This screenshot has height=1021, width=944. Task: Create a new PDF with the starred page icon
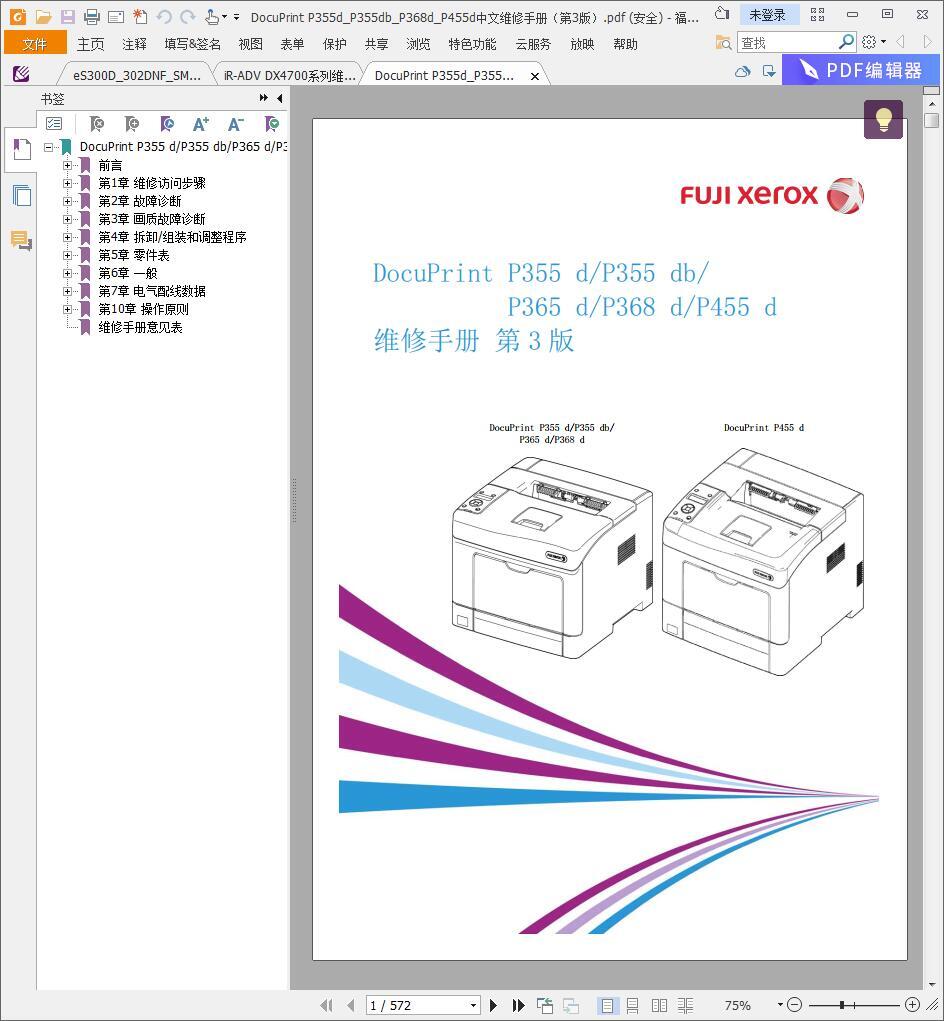(x=140, y=17)
